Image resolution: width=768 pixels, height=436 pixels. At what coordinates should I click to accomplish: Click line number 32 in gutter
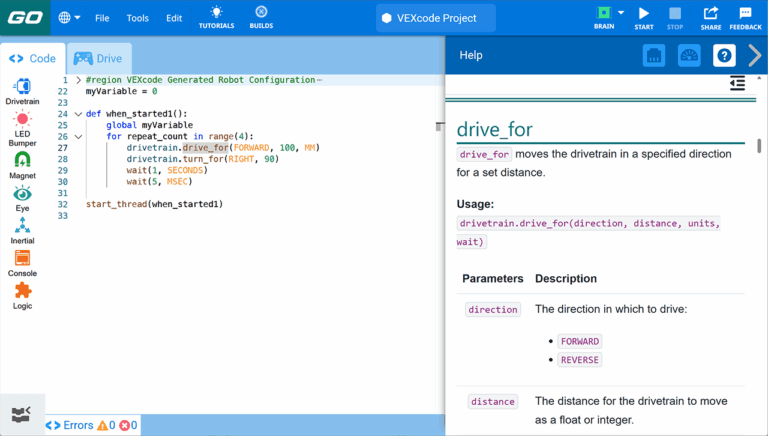point(63,204)
